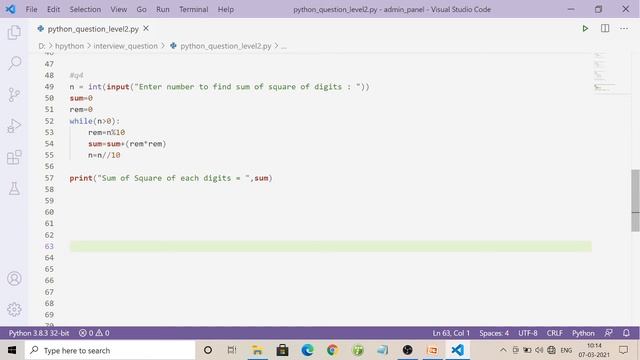
Task: Click the while(n>0) code line
Action: (x=95, y=121)
